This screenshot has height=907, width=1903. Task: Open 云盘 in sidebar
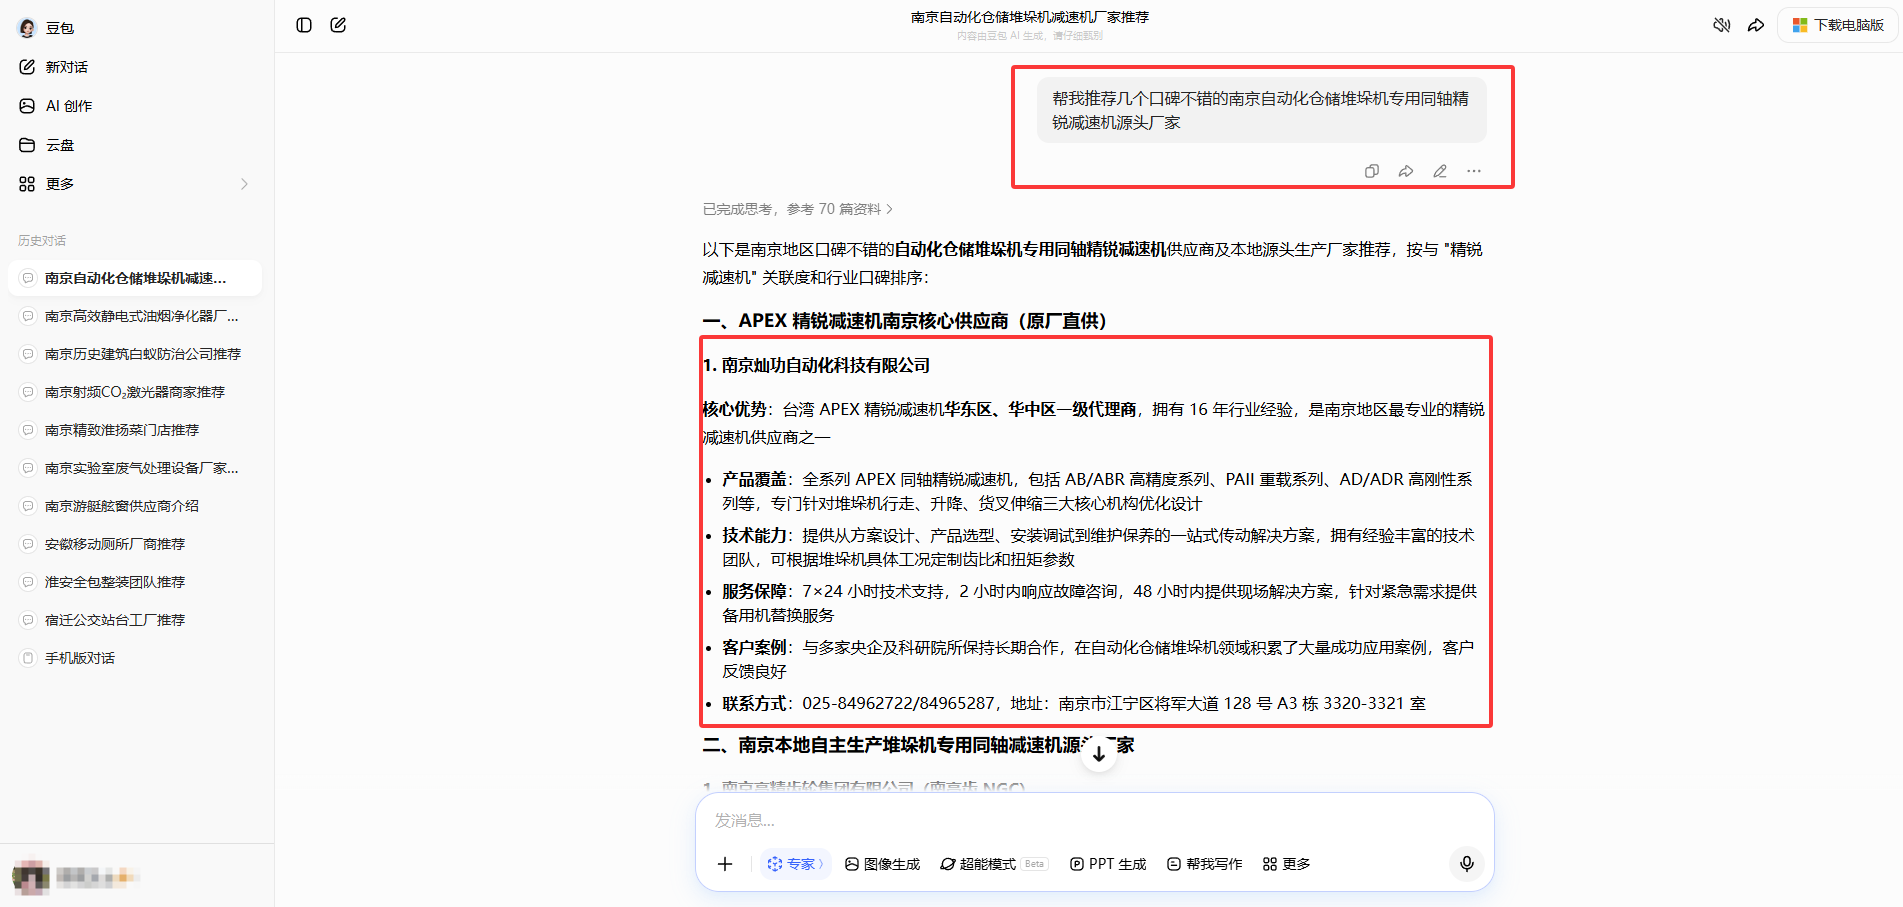click(47, 145)
